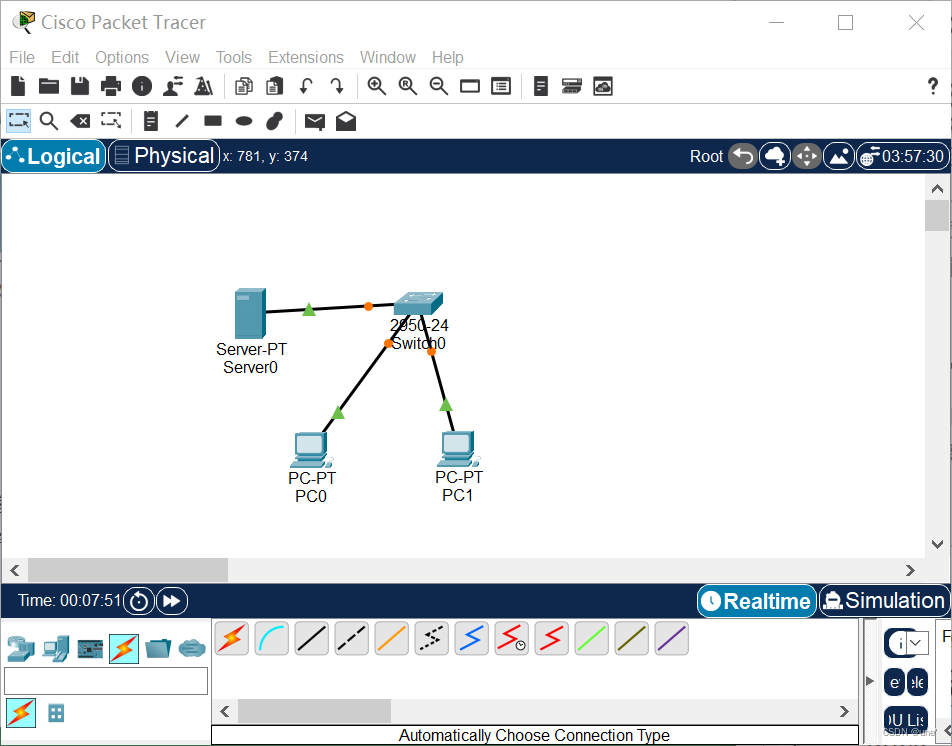Undo the last action
Image resolution: width=952 pixels, height=746 pixels.
(x=306, y=86)
